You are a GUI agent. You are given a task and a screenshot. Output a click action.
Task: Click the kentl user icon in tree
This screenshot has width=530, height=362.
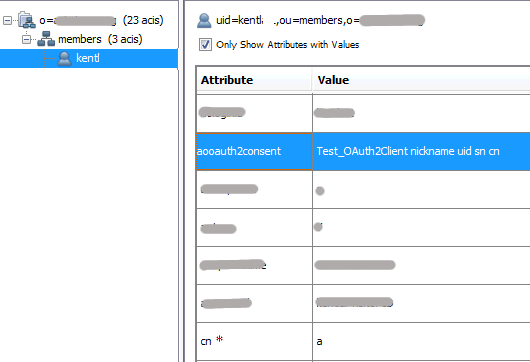tap(64, 58)
